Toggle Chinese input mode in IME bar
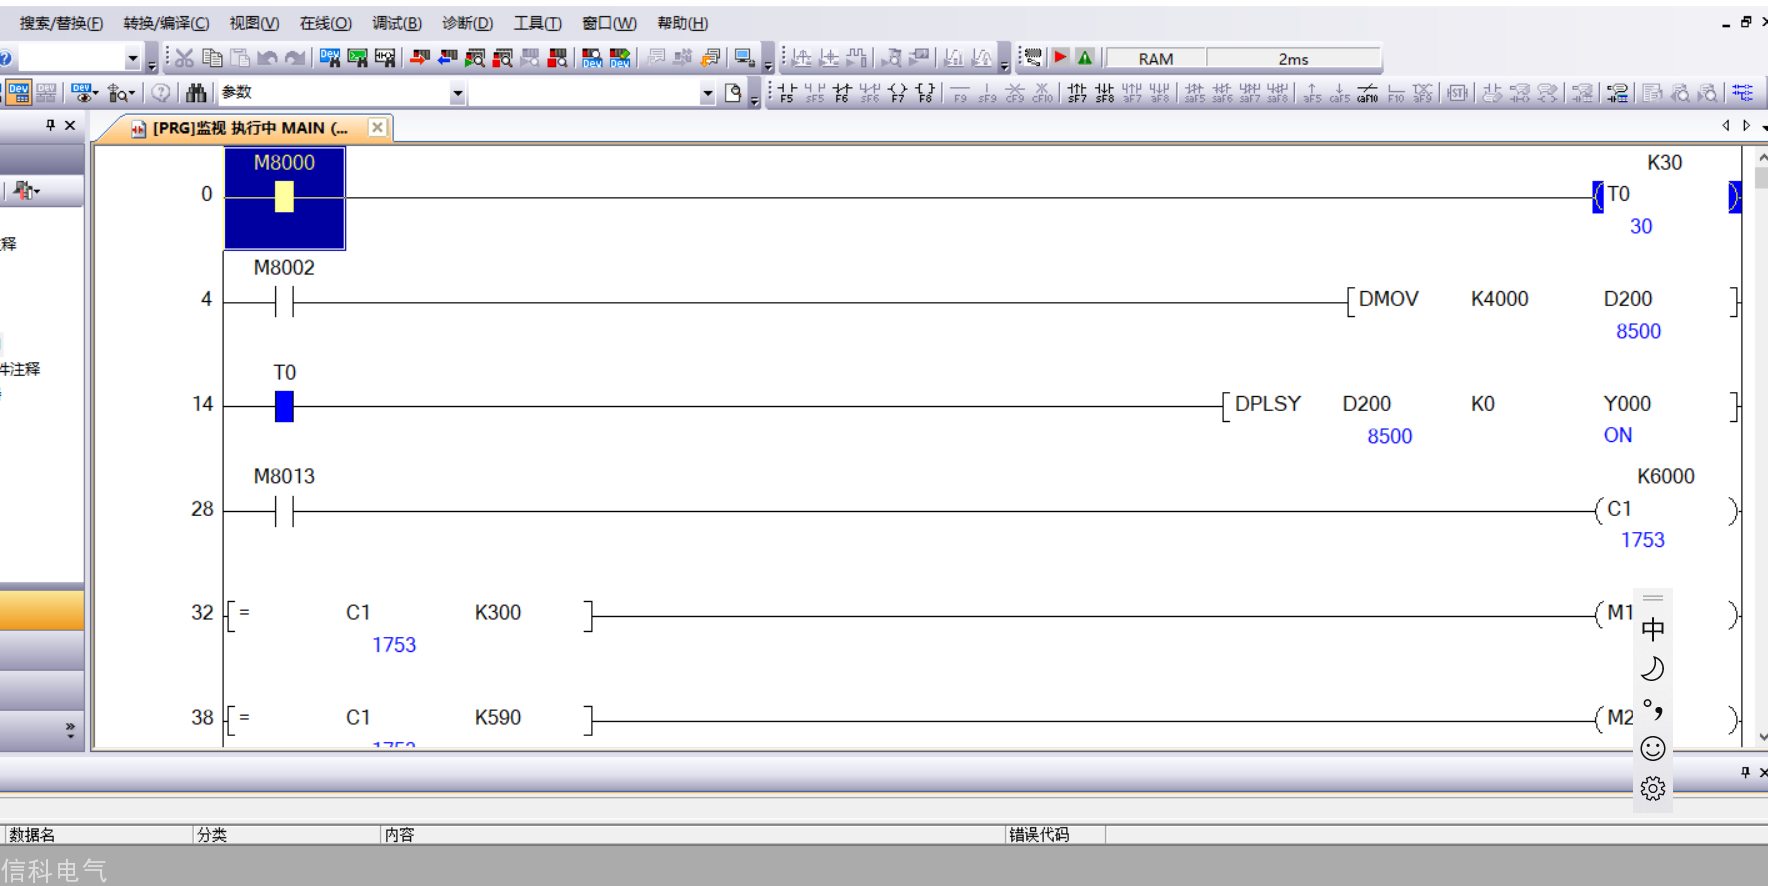 1653,629
